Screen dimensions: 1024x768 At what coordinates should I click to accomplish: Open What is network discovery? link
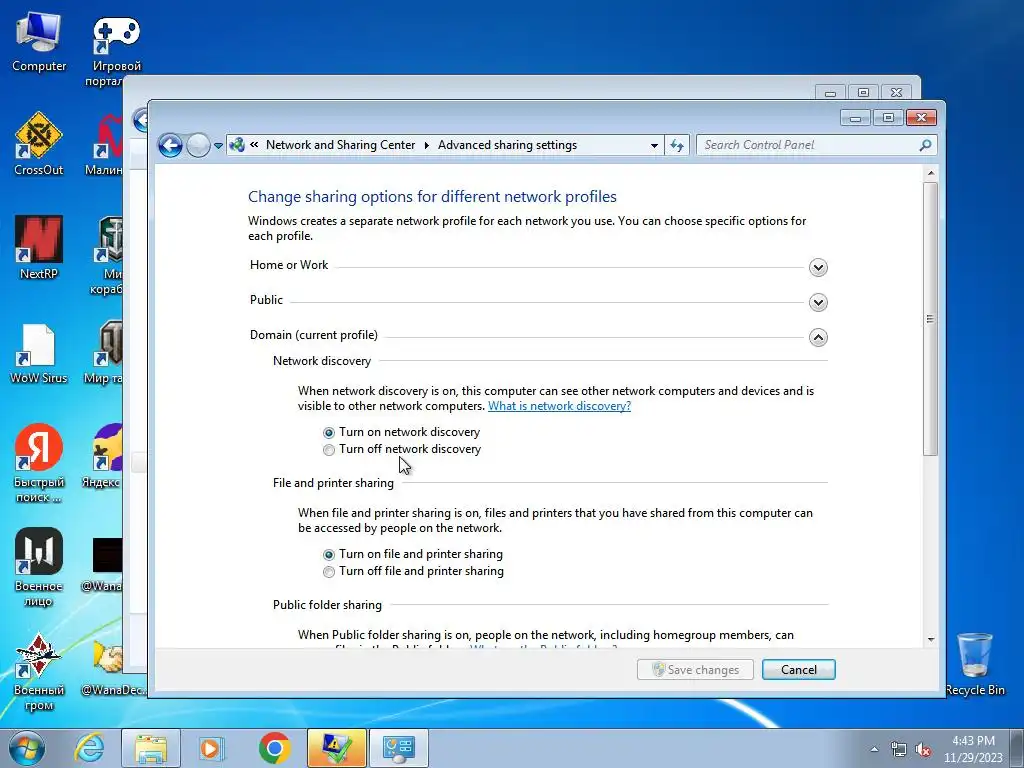coord(559,406)
